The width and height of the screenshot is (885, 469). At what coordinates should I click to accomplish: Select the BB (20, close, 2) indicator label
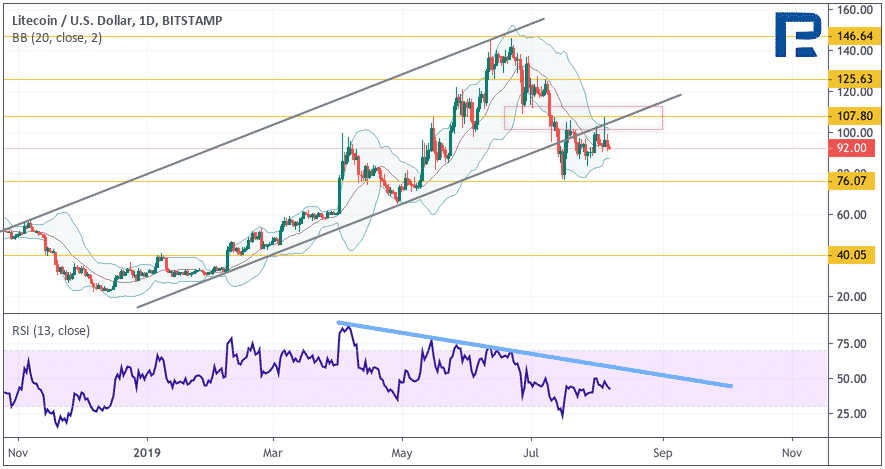57,38
